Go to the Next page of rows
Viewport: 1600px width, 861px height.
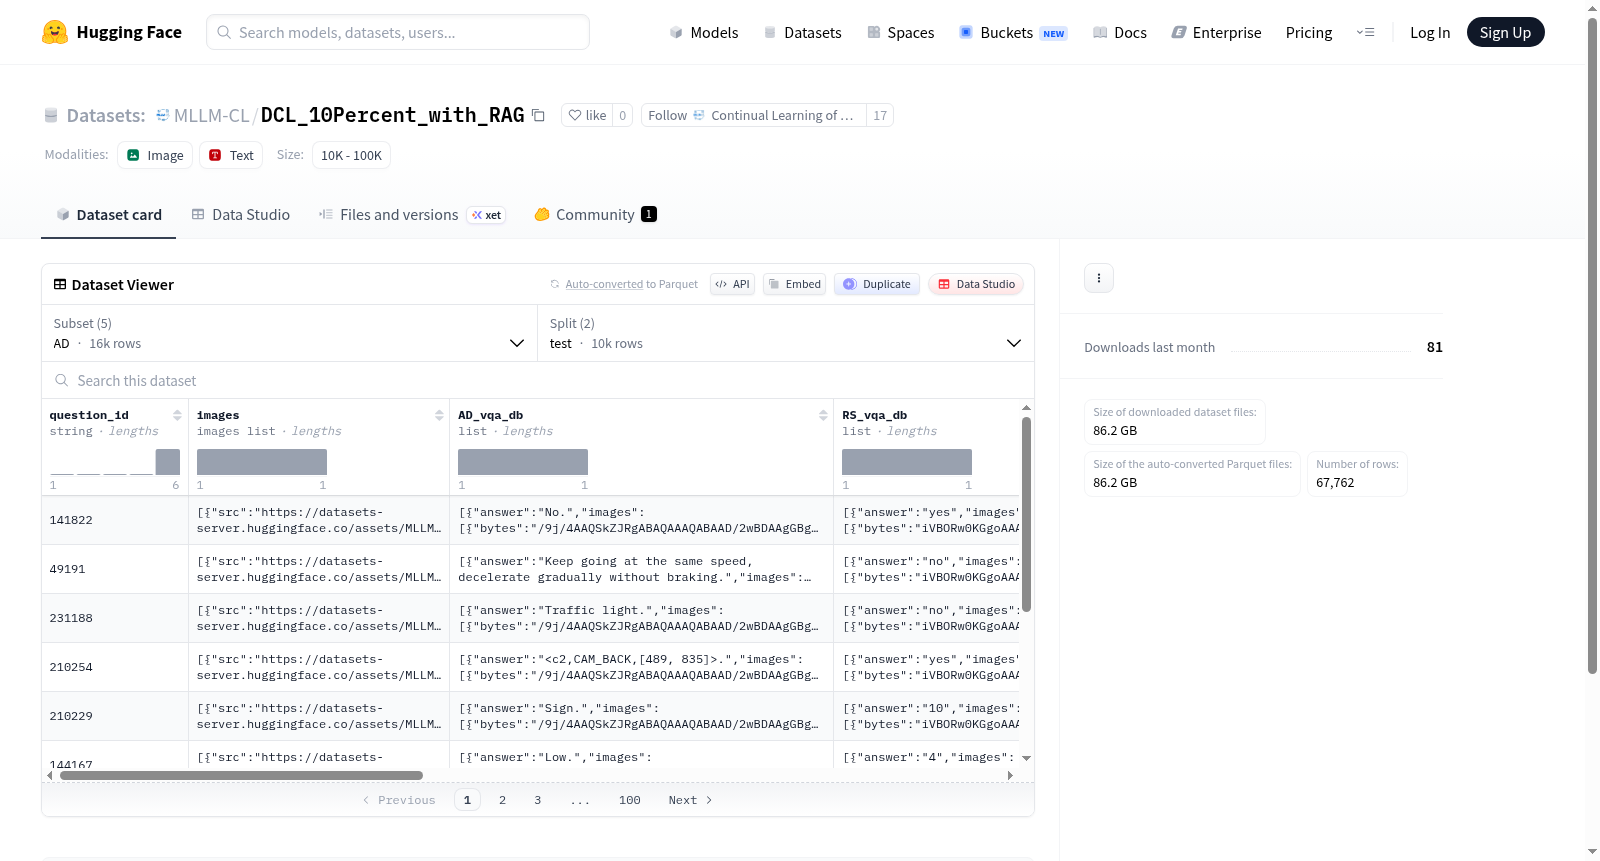click(x=690, y=800)
